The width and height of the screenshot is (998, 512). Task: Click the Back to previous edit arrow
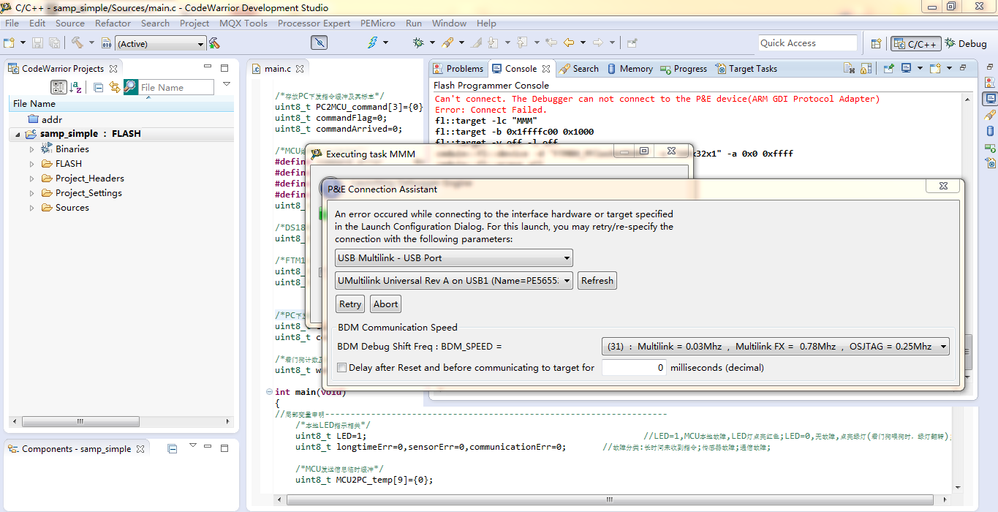coord(568,43)
